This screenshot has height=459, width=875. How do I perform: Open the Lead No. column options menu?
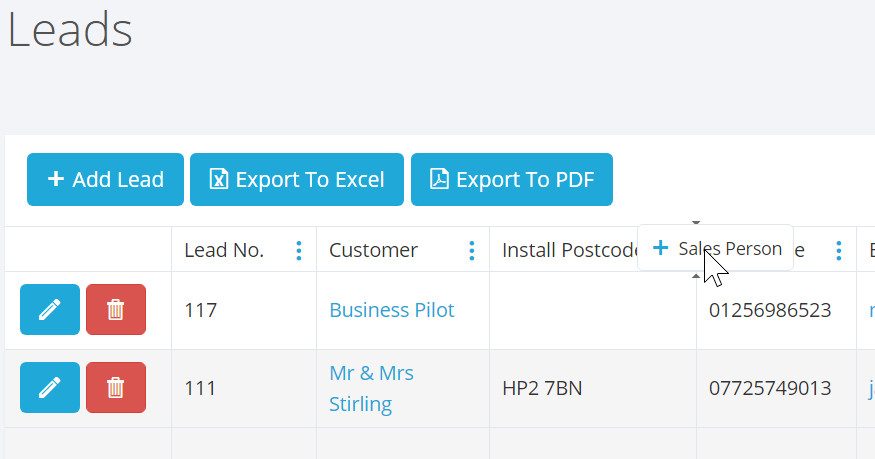pos(299,250)
